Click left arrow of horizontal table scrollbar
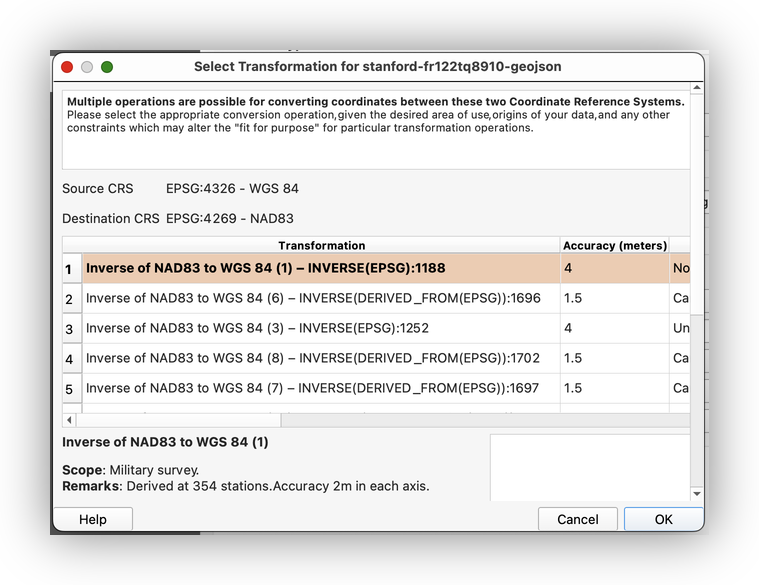759x585 pixels. pos(69,420)
